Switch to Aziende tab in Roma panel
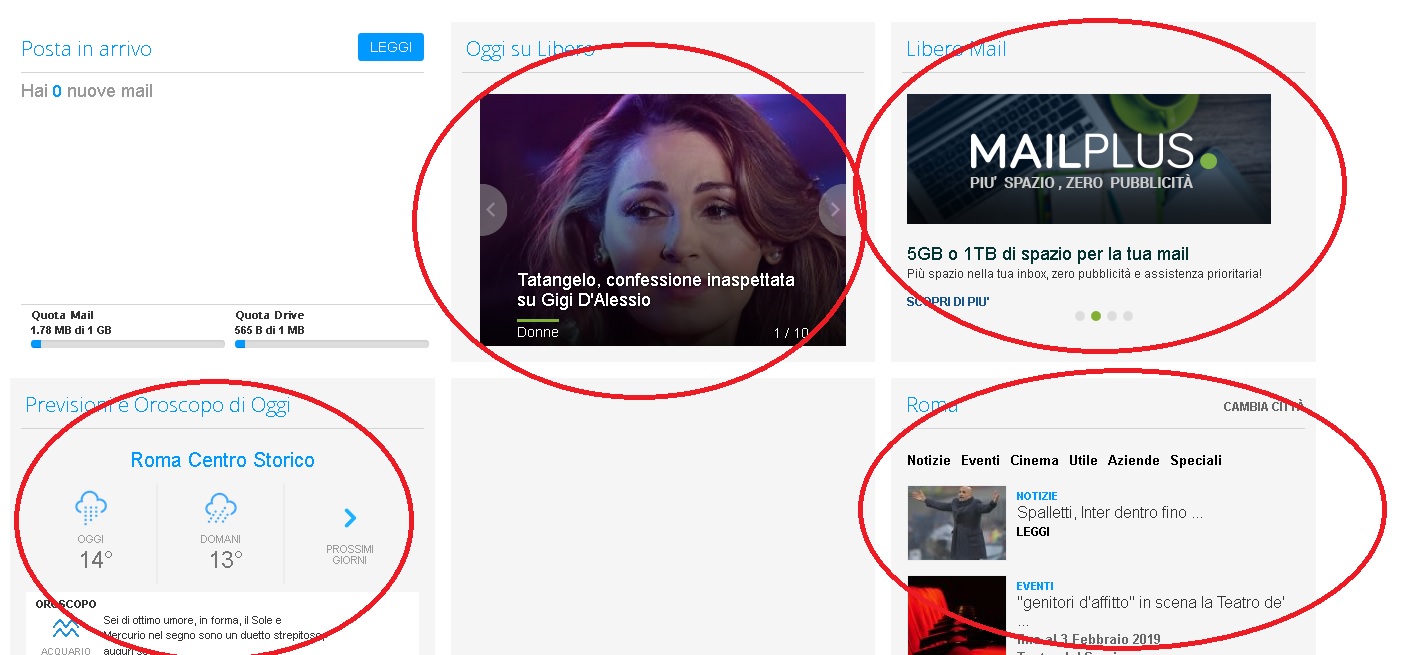The height and width of the screenshot is (655, 1416). [x=1134, y=461]
